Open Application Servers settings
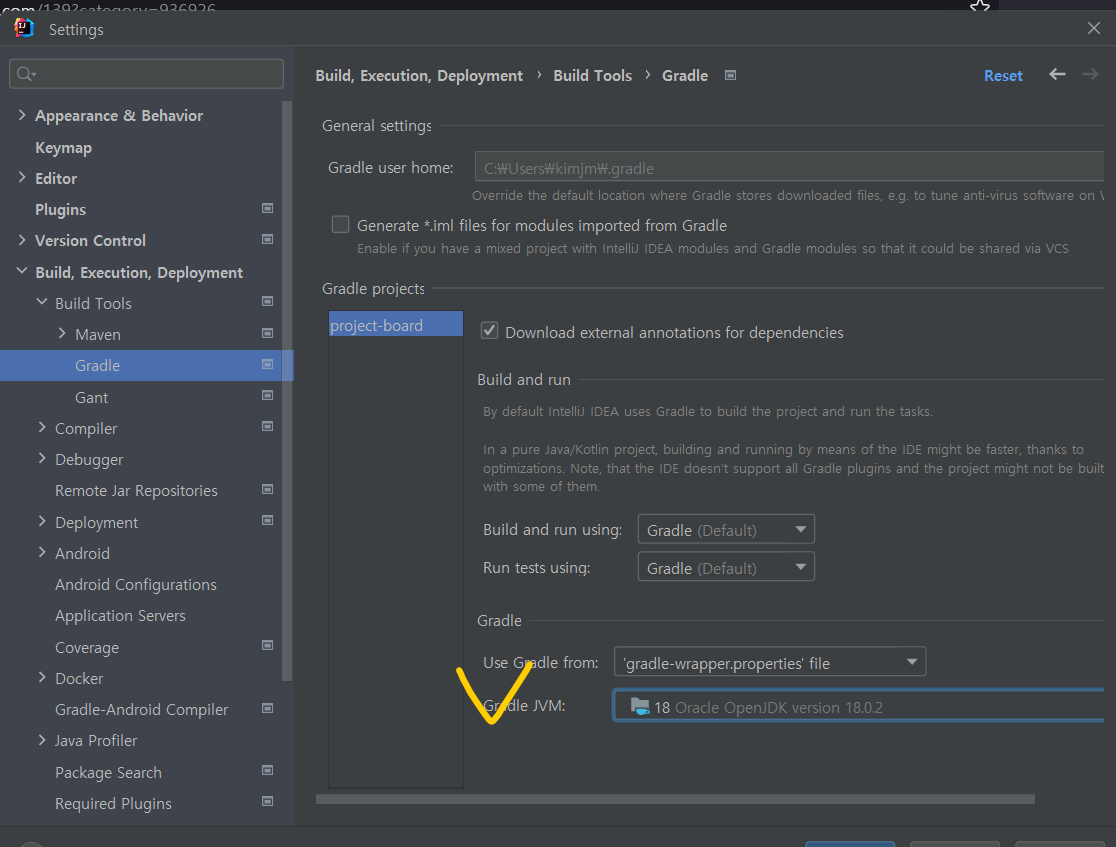 click(x=120, y=616)
